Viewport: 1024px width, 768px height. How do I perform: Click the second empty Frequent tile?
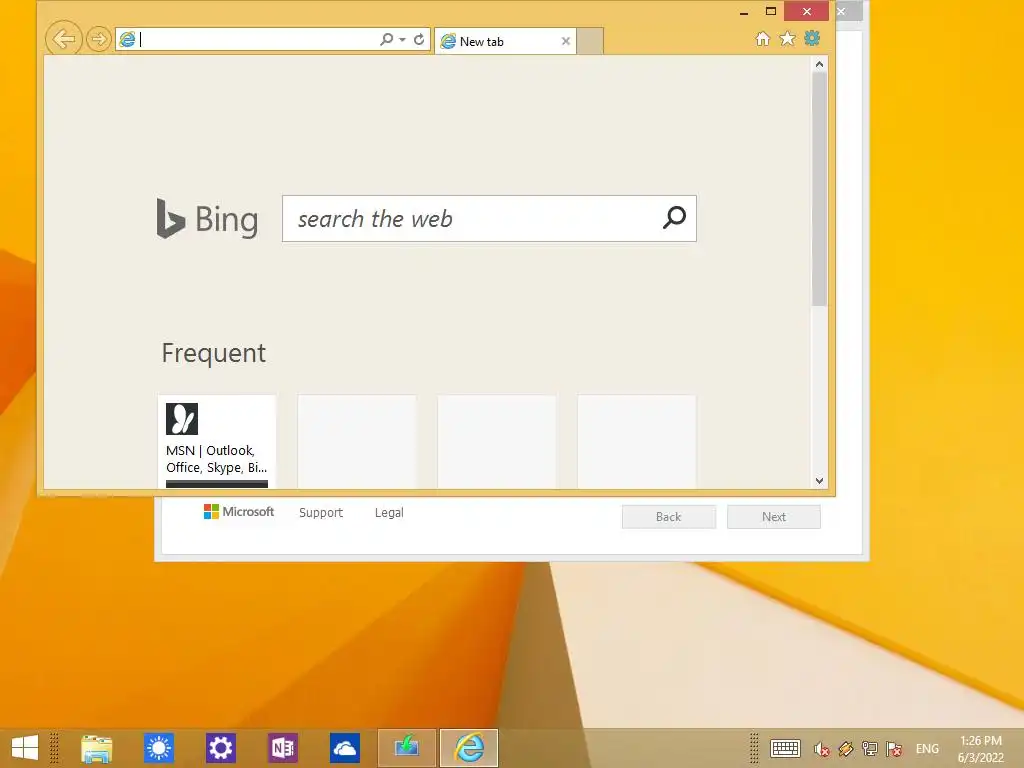(496, 441)
